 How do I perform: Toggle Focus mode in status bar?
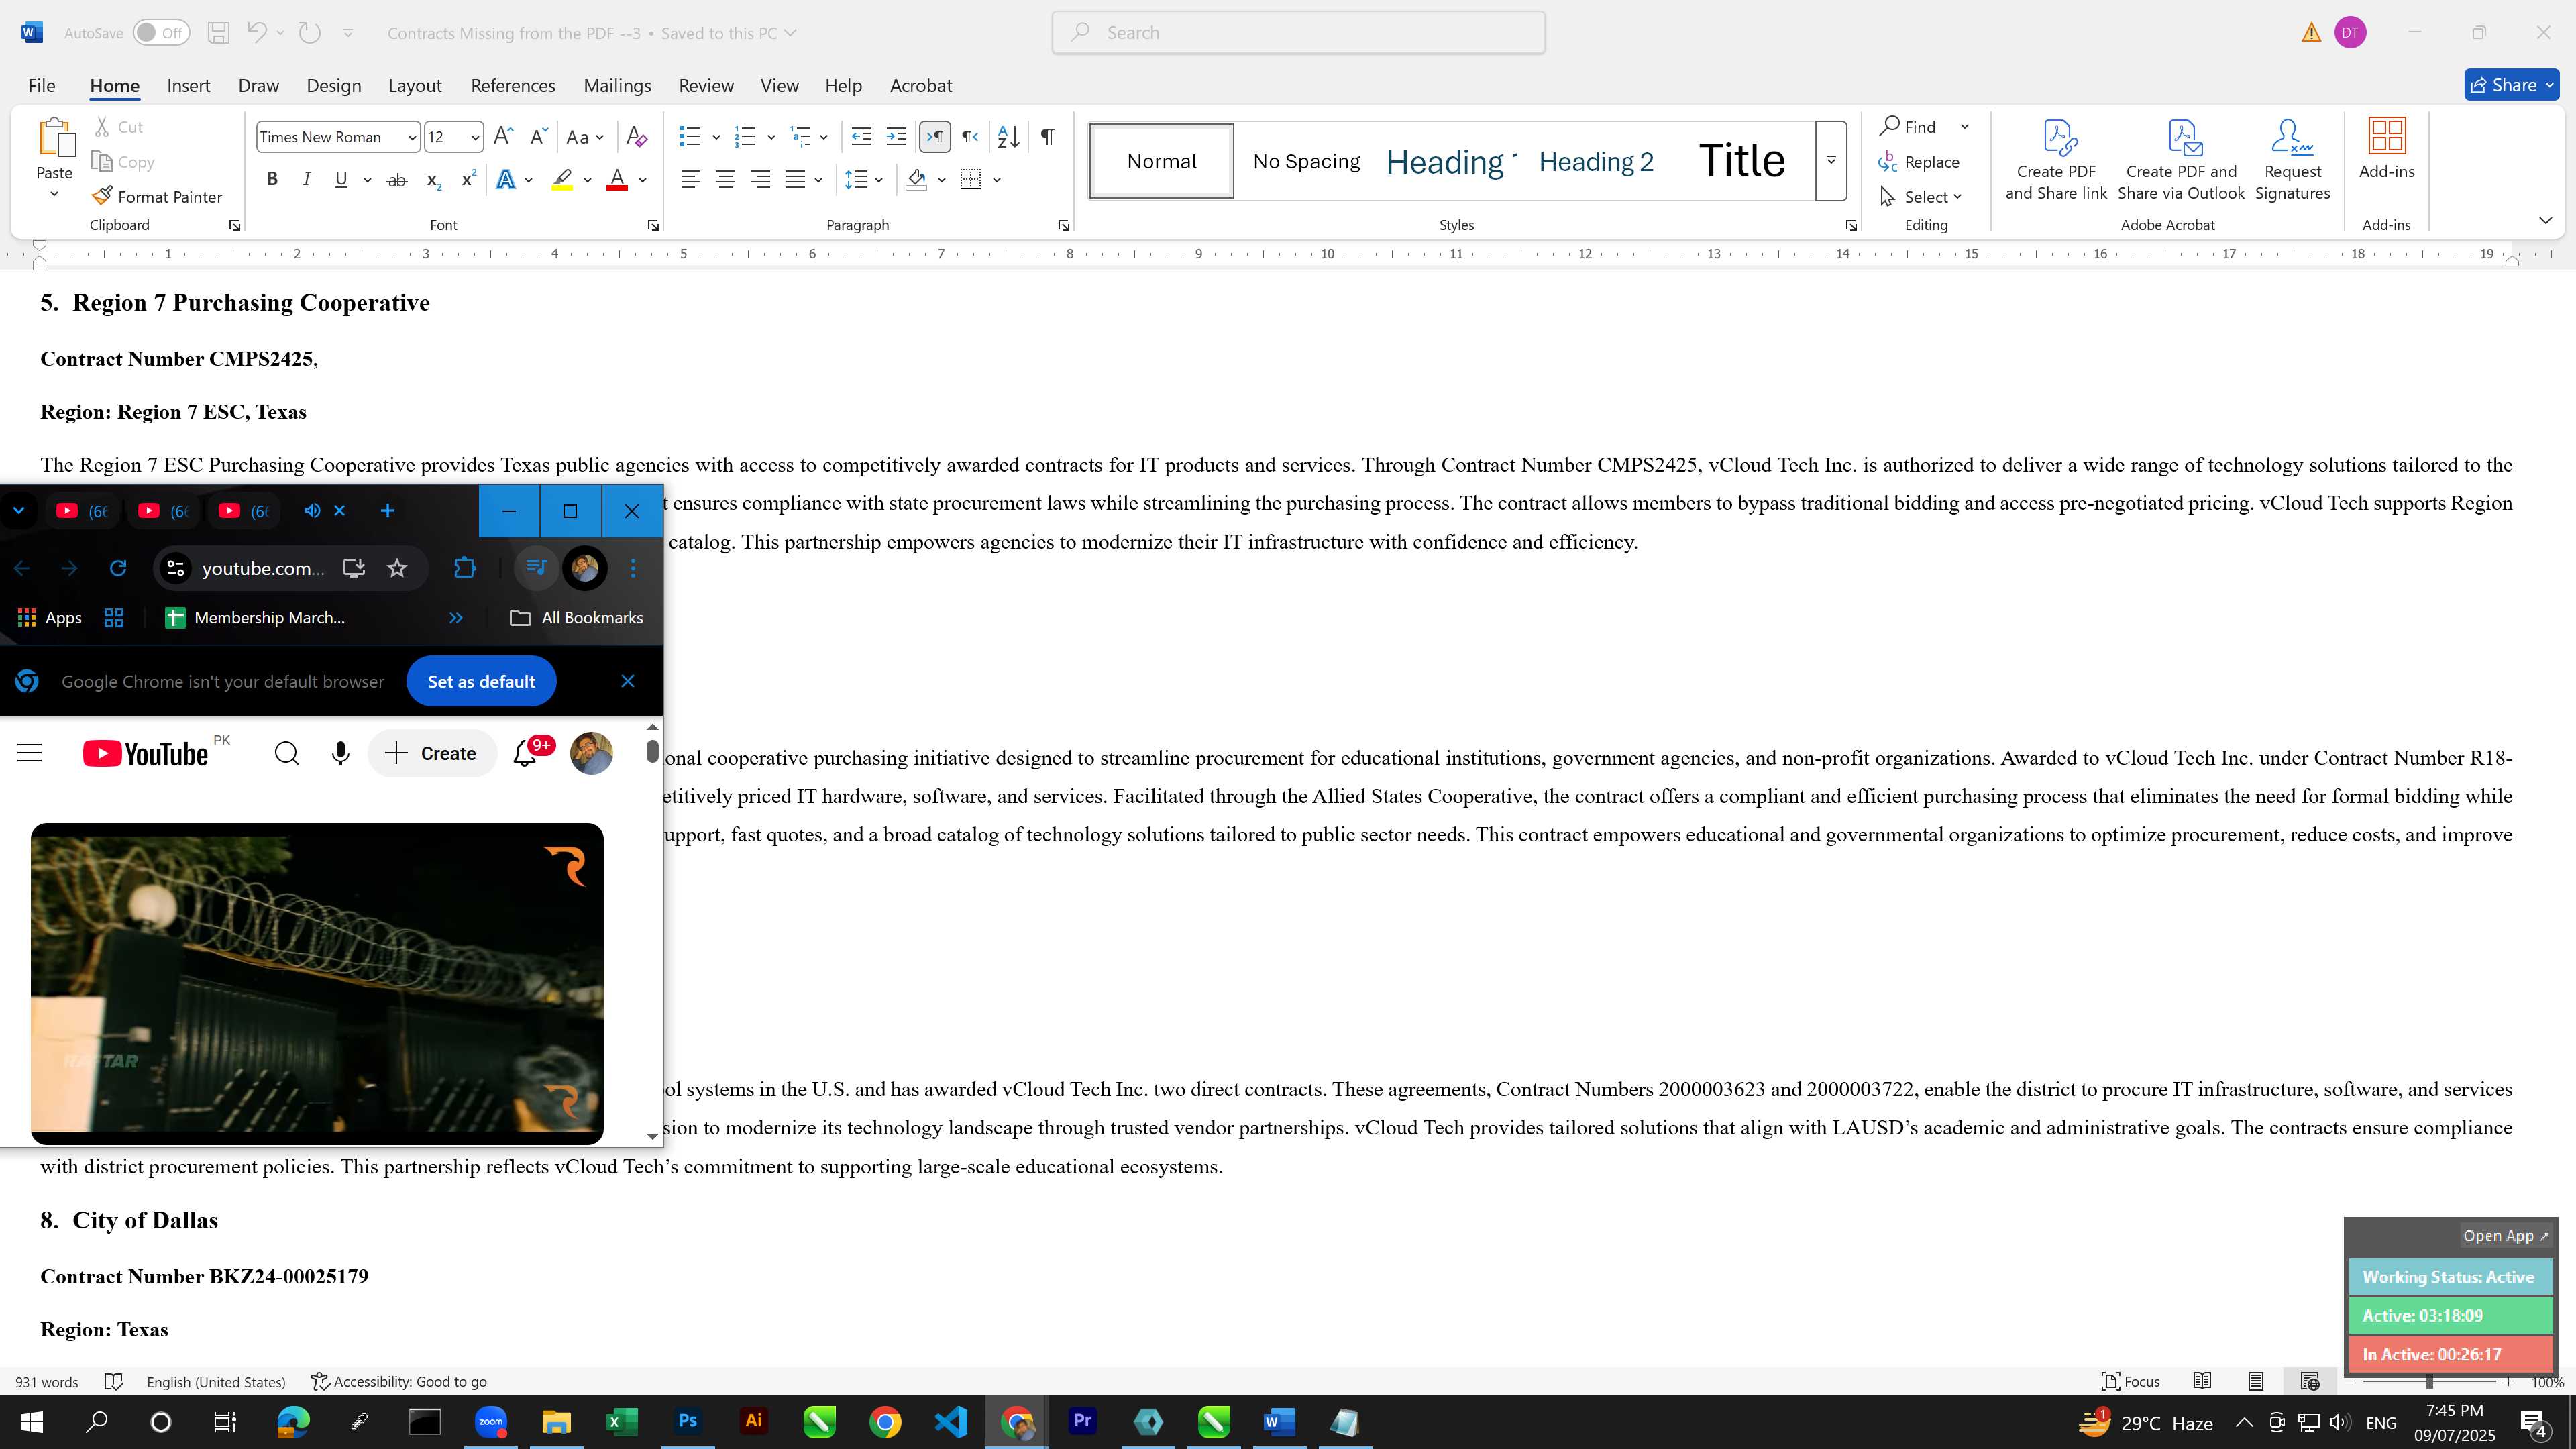2131,1381
